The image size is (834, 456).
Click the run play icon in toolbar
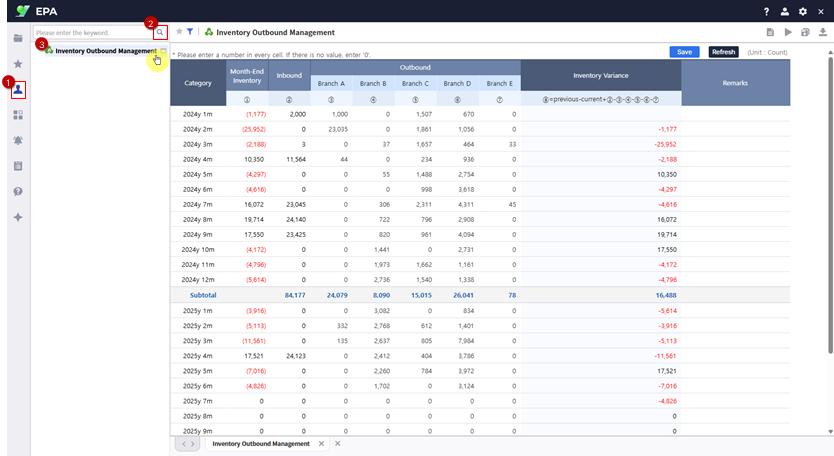coord(788,33)
